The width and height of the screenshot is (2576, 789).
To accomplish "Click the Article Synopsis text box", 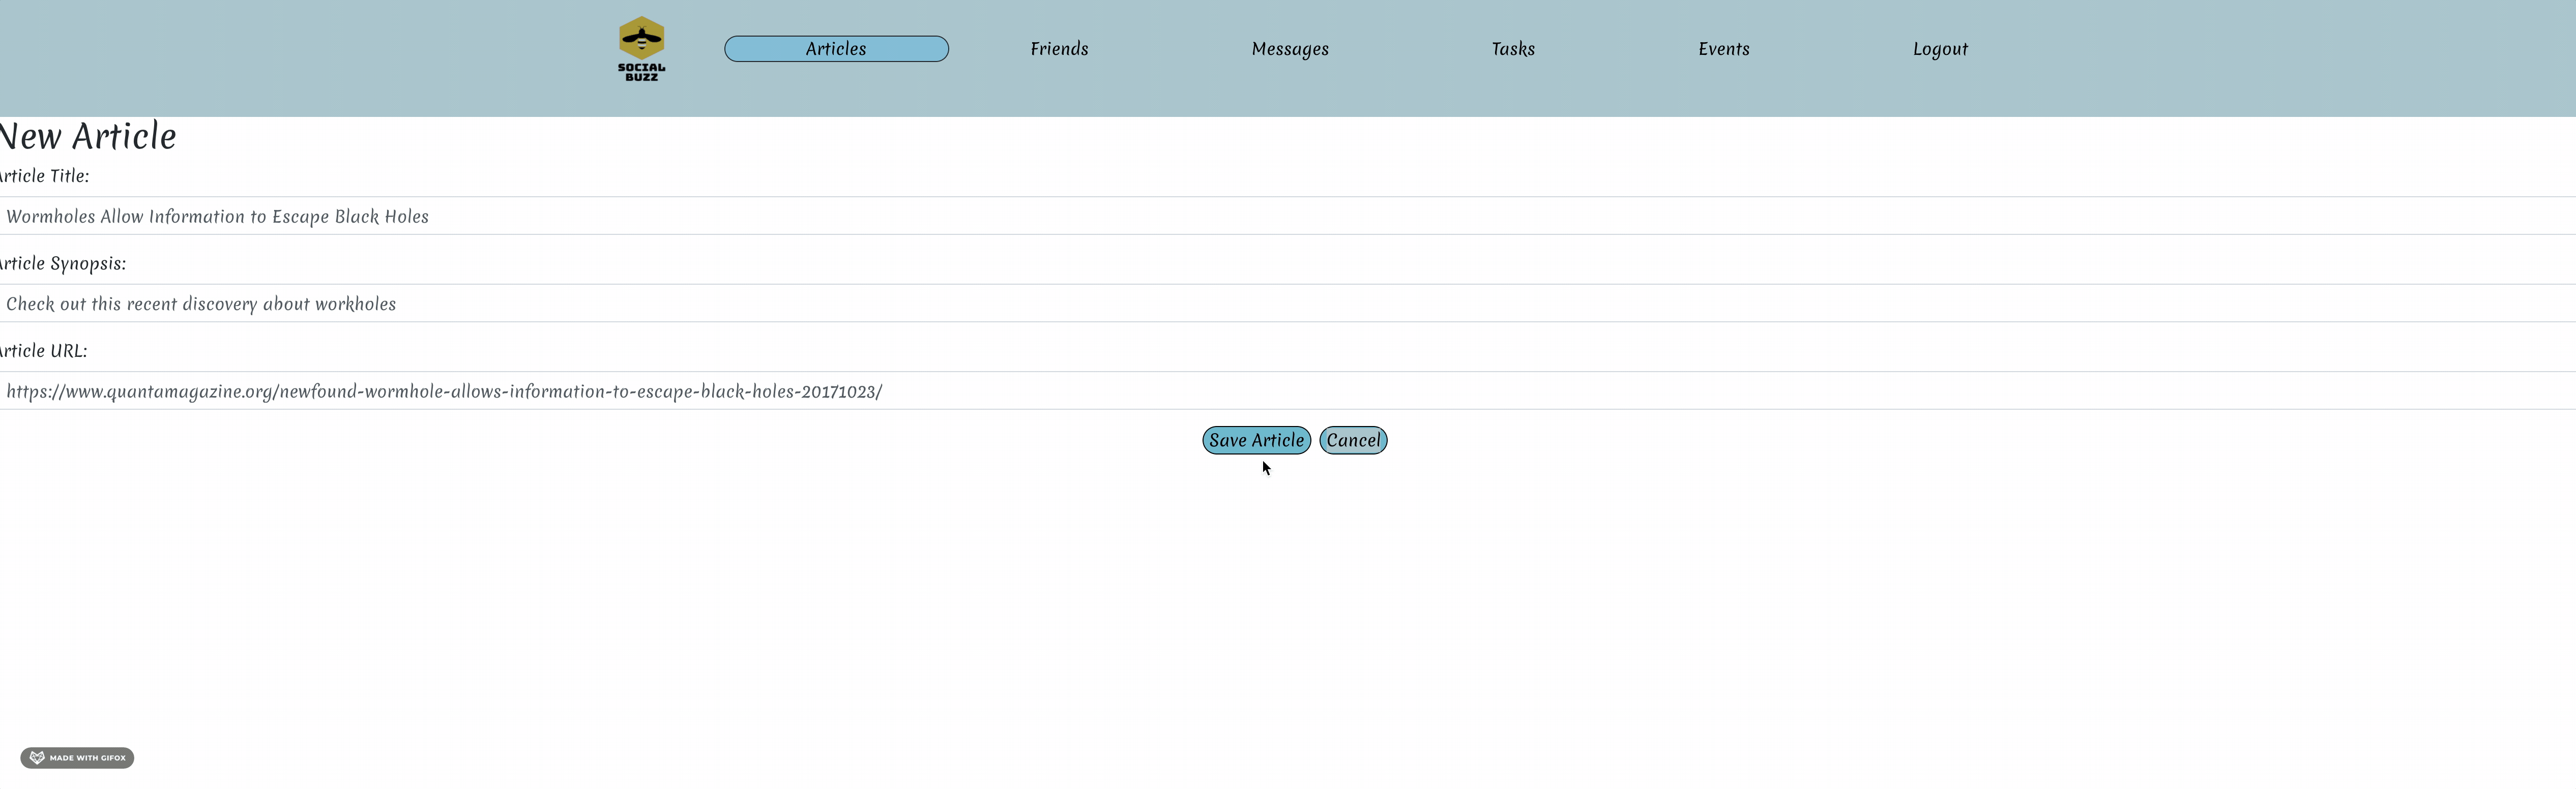I will click(x=600, y=303).
